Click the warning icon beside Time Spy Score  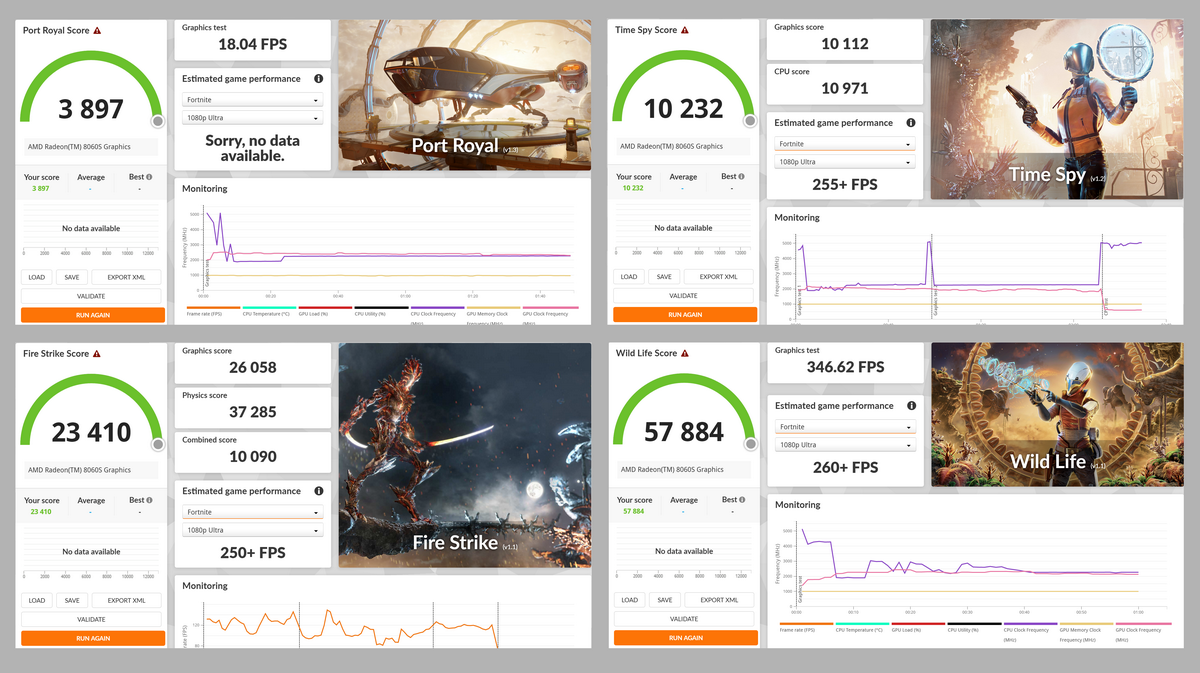click(x=685, y=31)
